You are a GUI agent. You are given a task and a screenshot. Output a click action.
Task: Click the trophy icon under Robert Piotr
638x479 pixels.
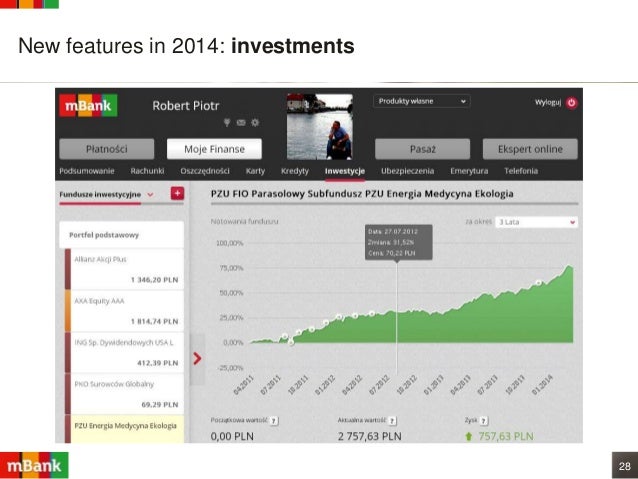click(x=227, y=122)
